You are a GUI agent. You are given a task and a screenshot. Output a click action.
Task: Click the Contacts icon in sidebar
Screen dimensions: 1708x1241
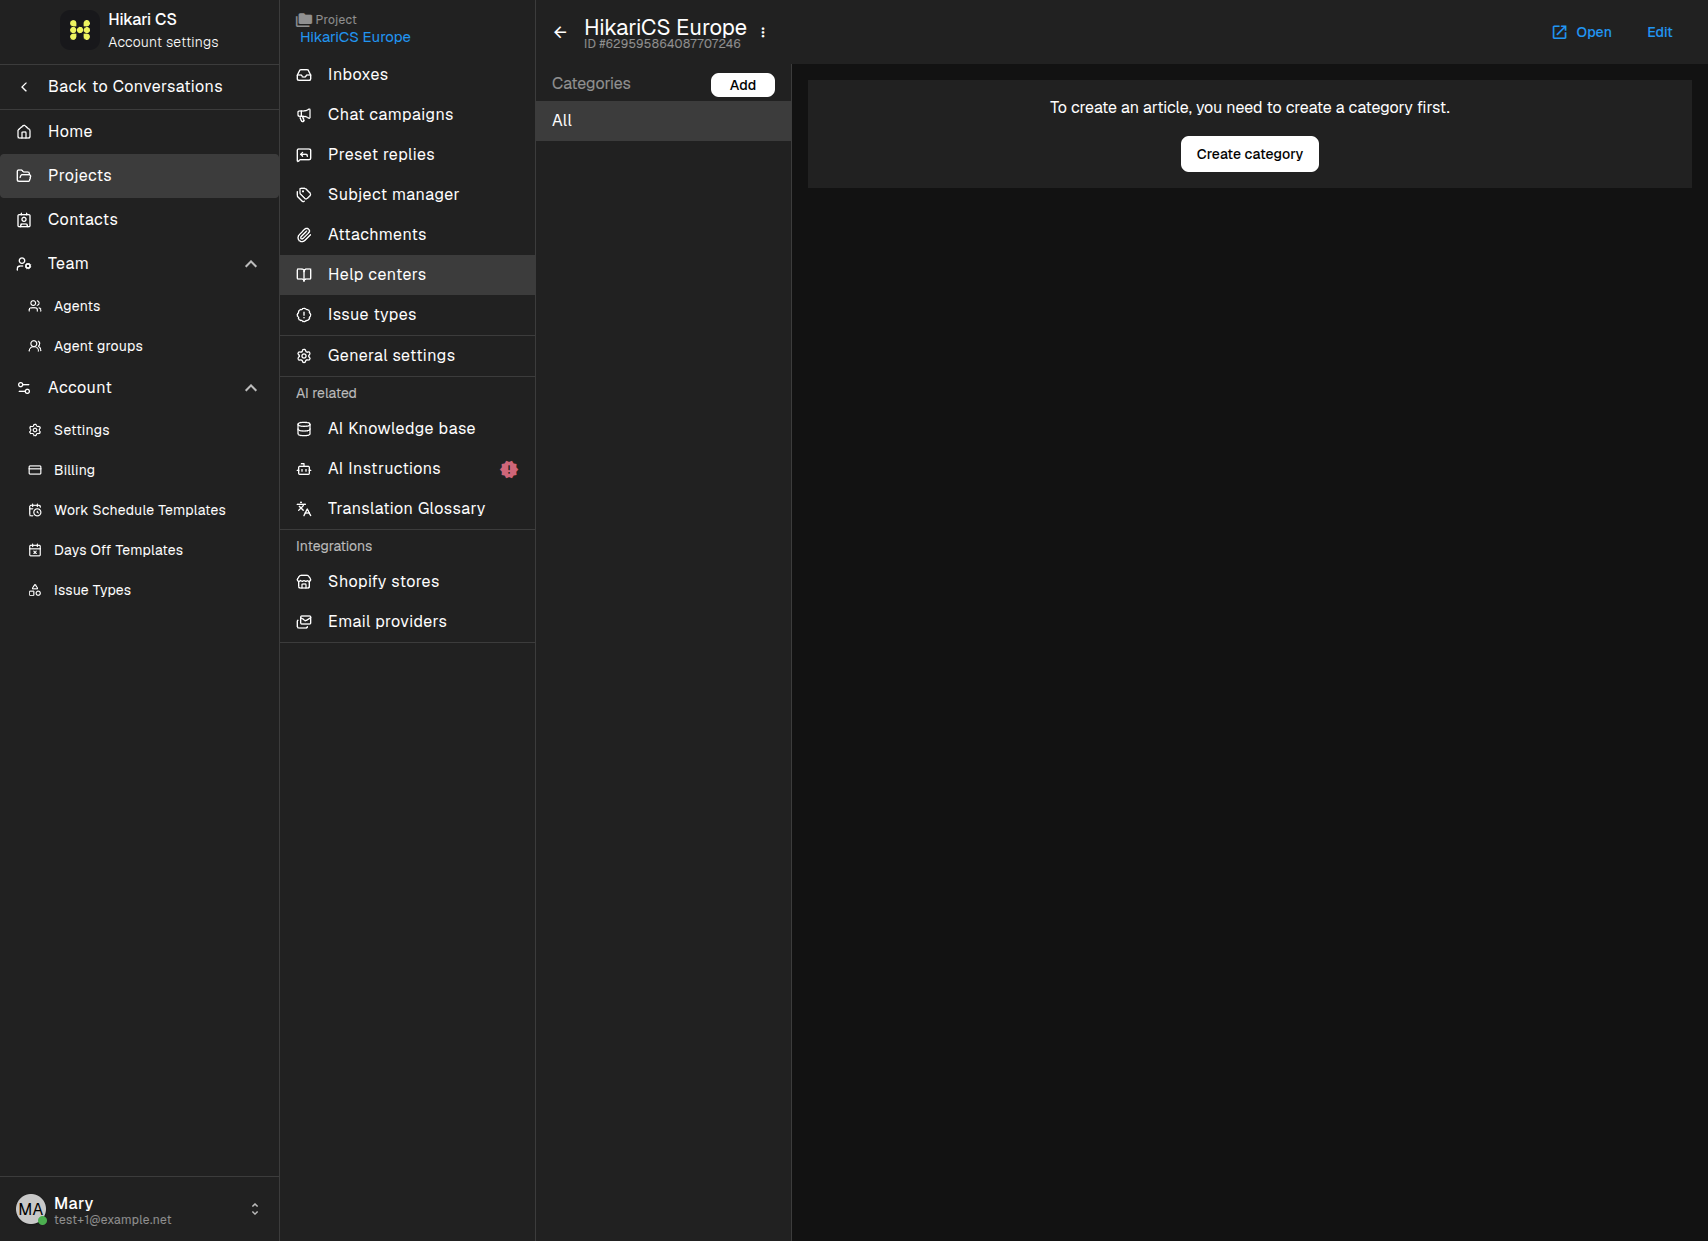click(x=24, y=220)
